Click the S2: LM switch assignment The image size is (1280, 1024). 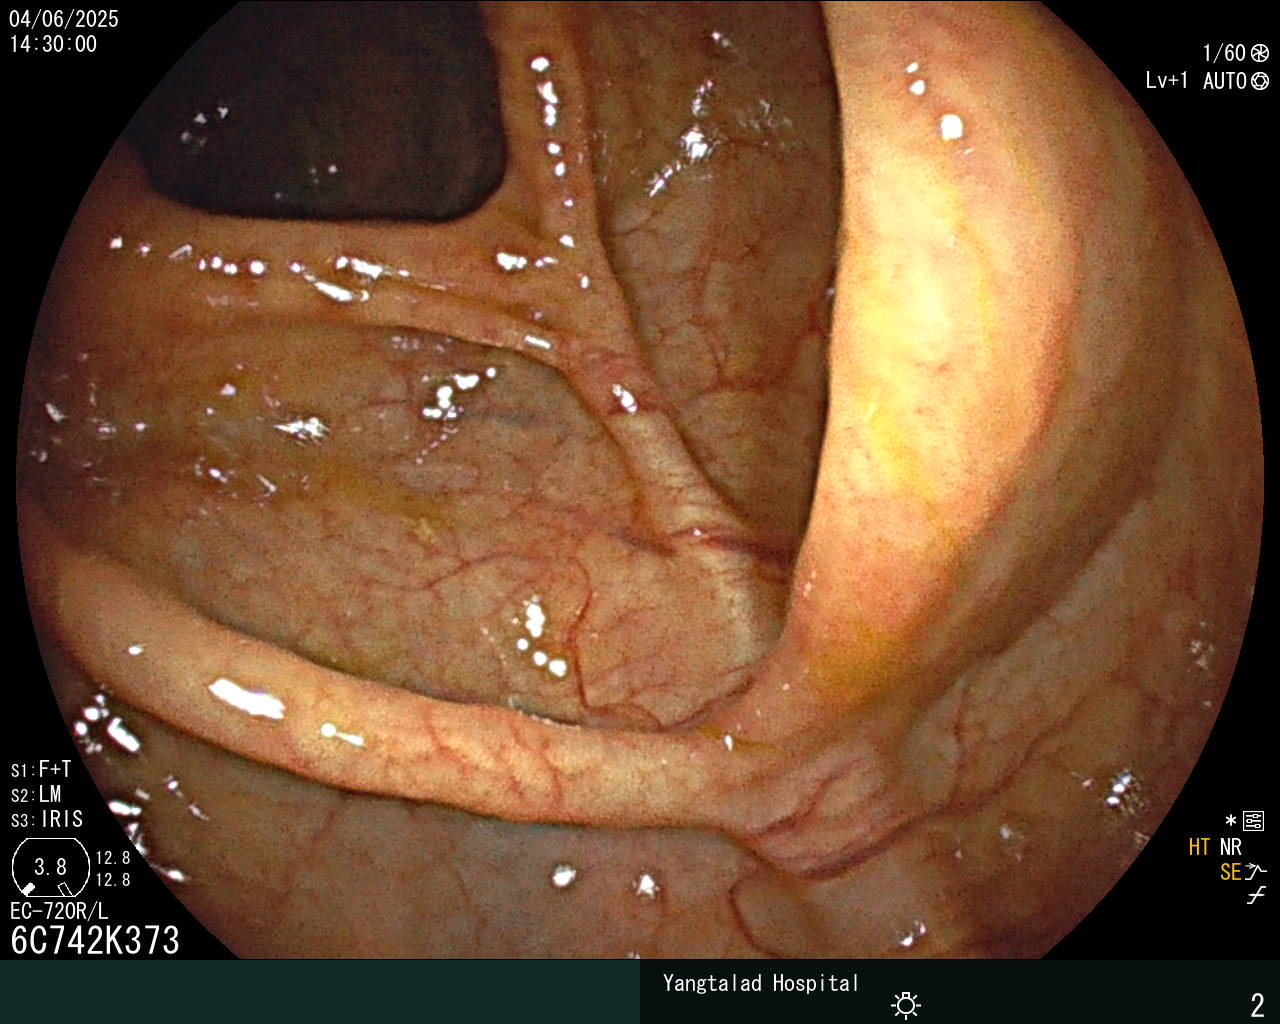[x=36, y=794]
